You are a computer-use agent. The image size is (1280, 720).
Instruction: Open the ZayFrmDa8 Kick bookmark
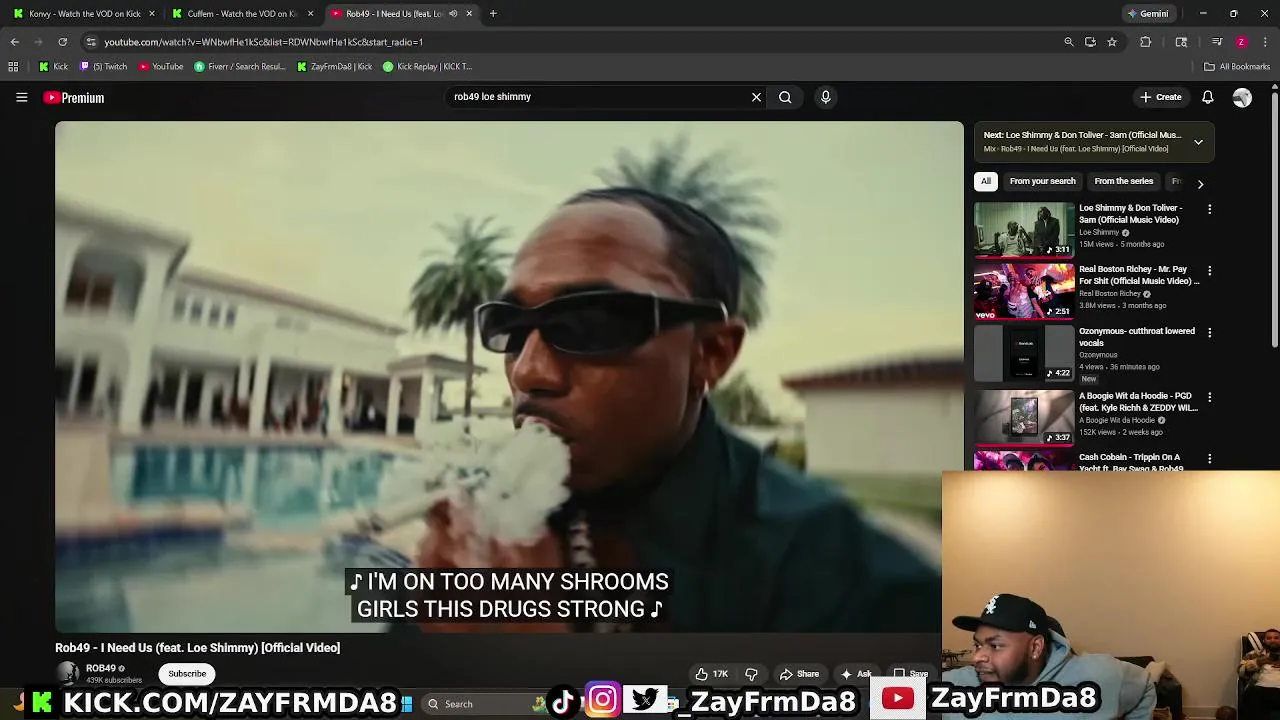click(x=334, y=67)
